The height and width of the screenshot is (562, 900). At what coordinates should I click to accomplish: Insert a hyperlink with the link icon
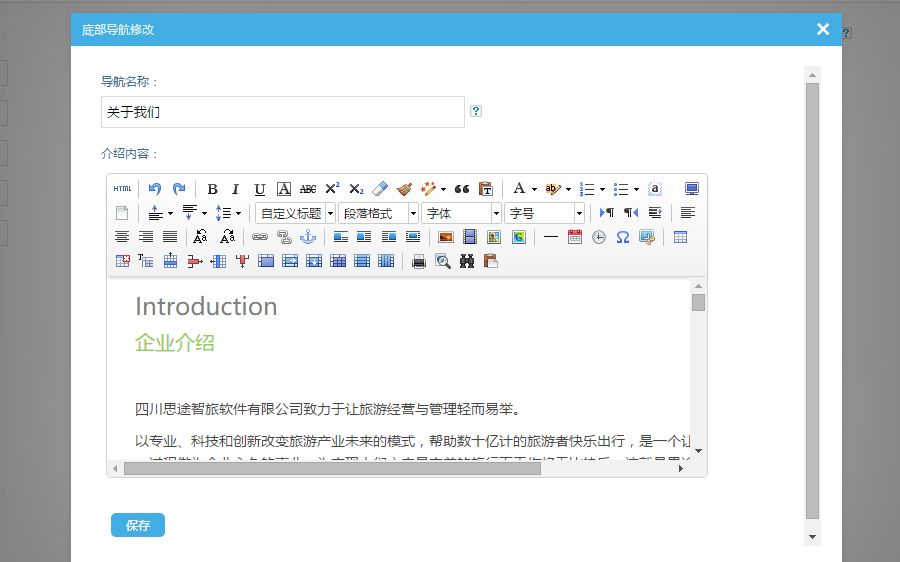tap(260, 237)
